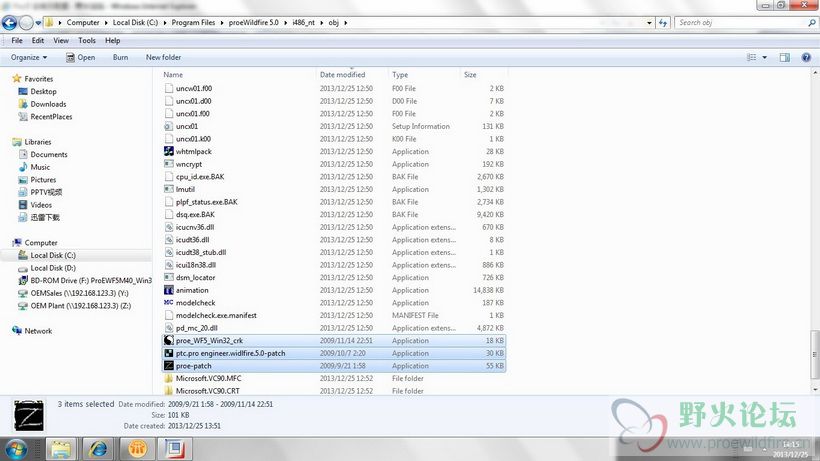Select the animation application icon
This screenshot has width=820, height=461.
[168, 290]
